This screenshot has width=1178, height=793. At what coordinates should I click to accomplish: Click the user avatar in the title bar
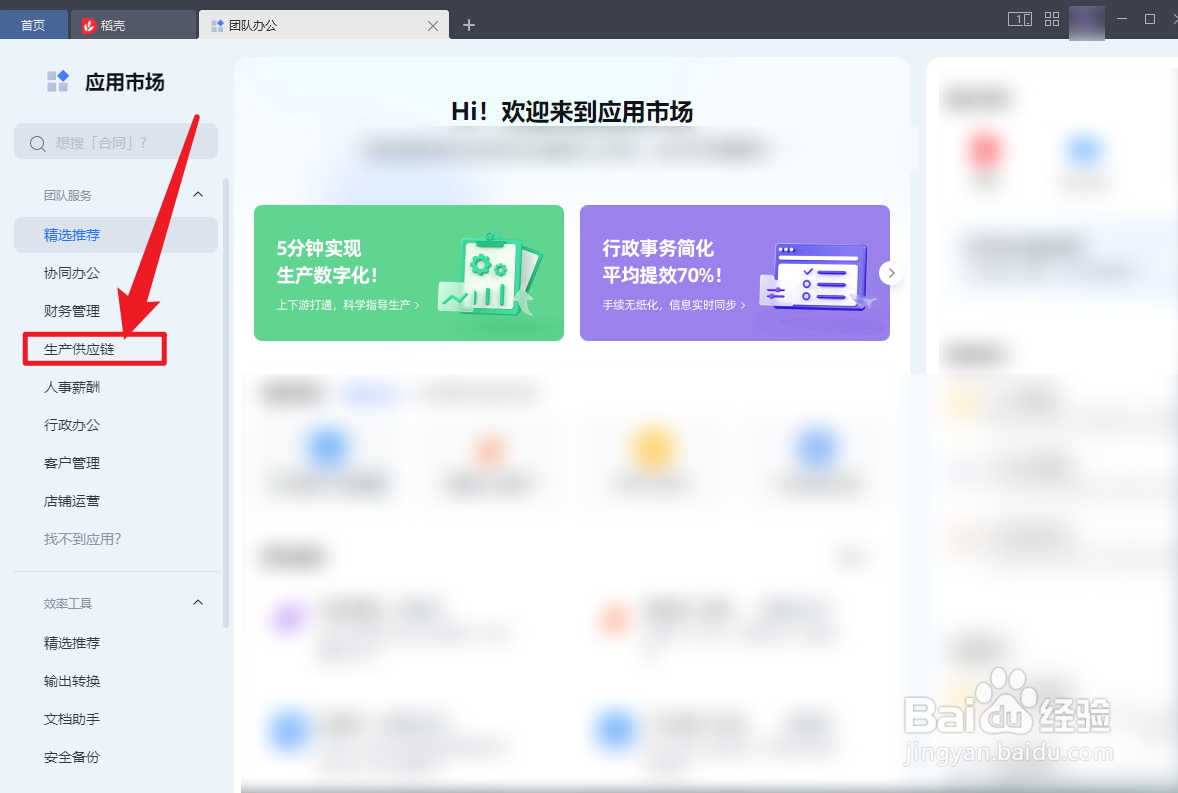tap(1086, 22)
